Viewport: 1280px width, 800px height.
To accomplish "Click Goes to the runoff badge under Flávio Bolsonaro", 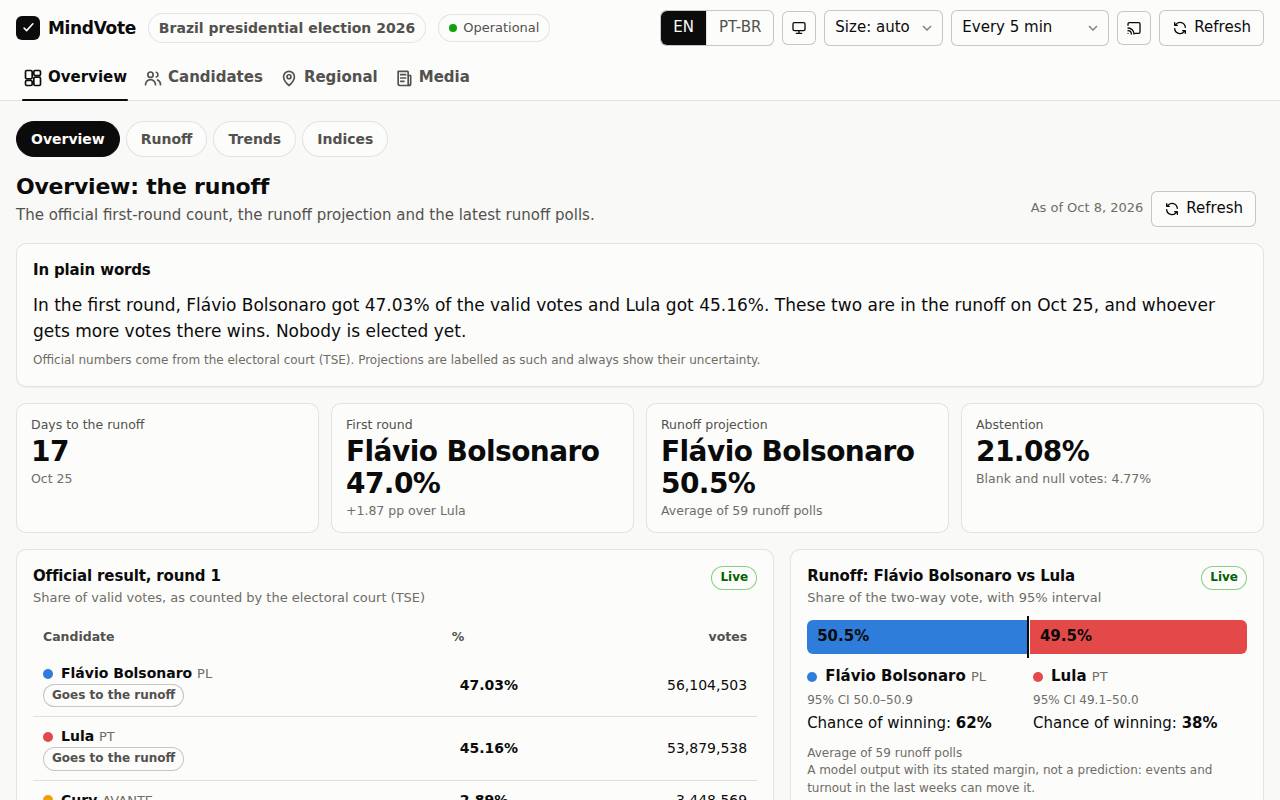I will tap(113, 695).
